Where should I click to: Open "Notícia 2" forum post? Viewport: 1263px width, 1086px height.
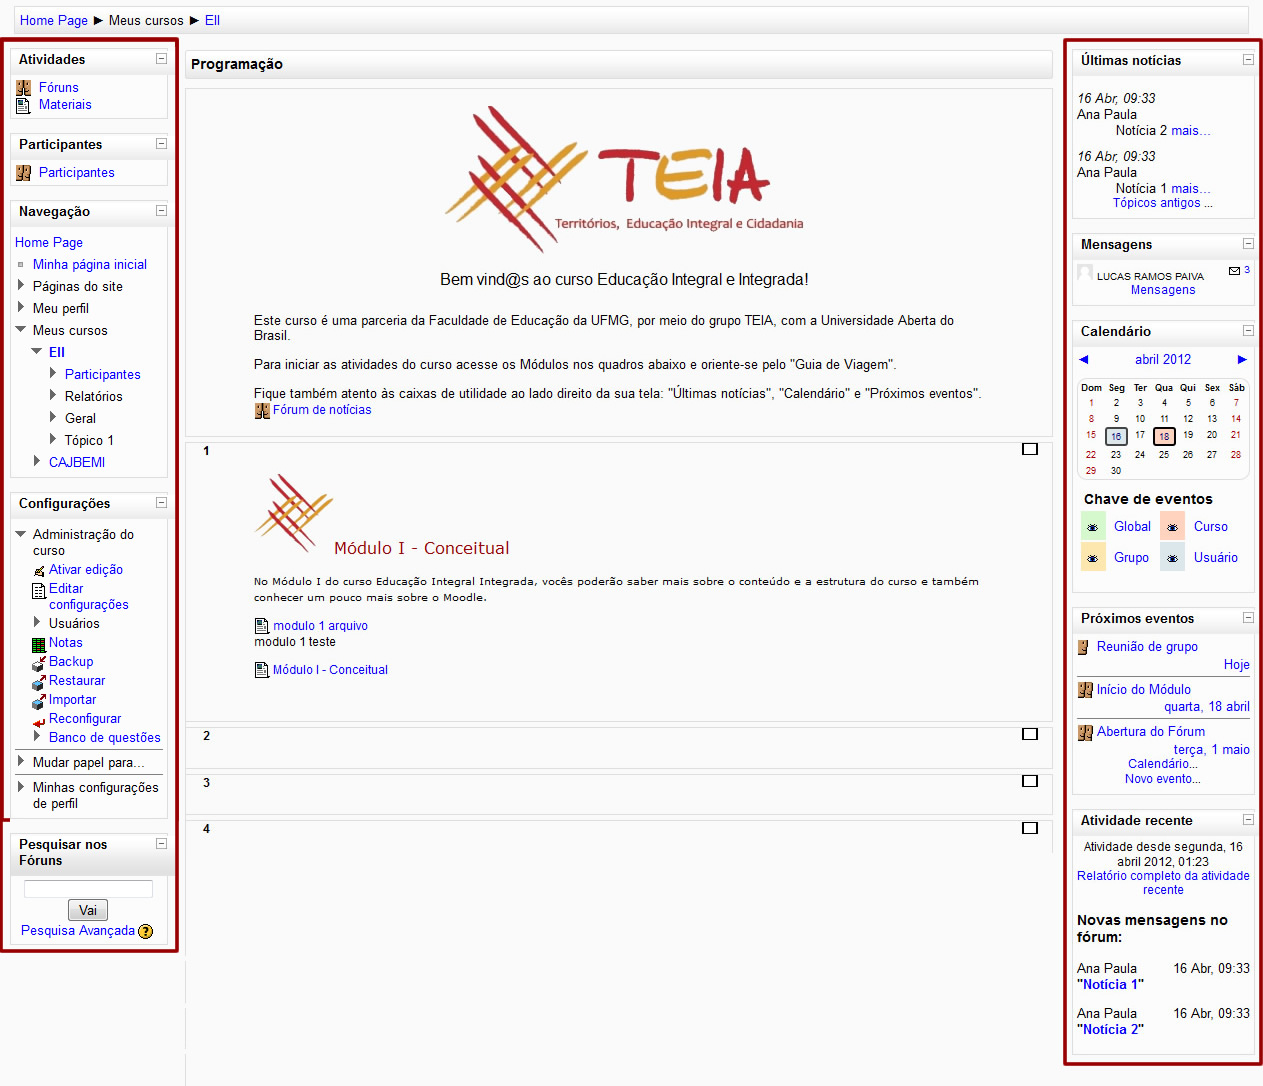point(1110,1030)
